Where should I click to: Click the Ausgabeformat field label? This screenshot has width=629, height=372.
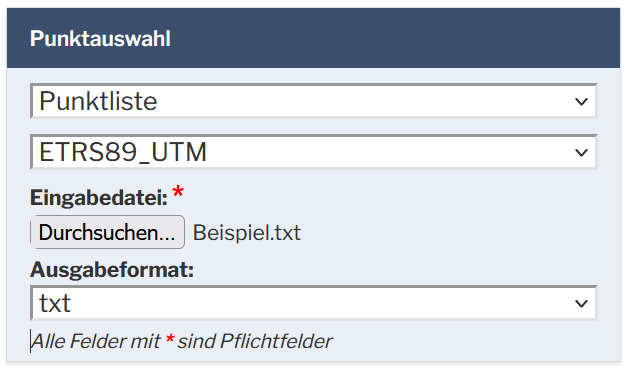(112, 270)
